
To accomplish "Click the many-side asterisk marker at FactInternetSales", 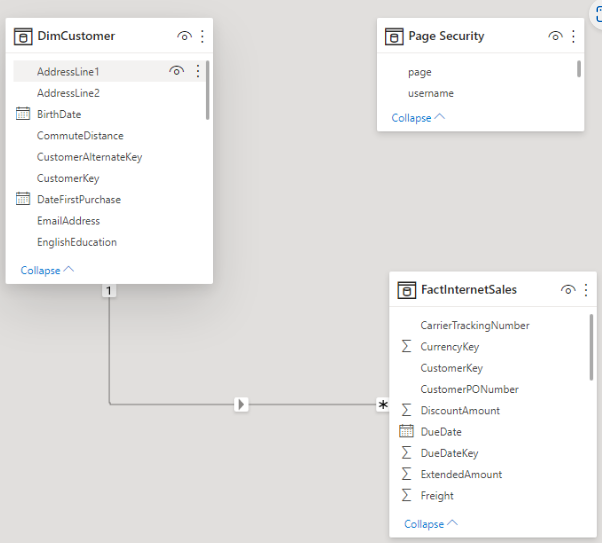I will pyautogui.click(x=383, y=405).
